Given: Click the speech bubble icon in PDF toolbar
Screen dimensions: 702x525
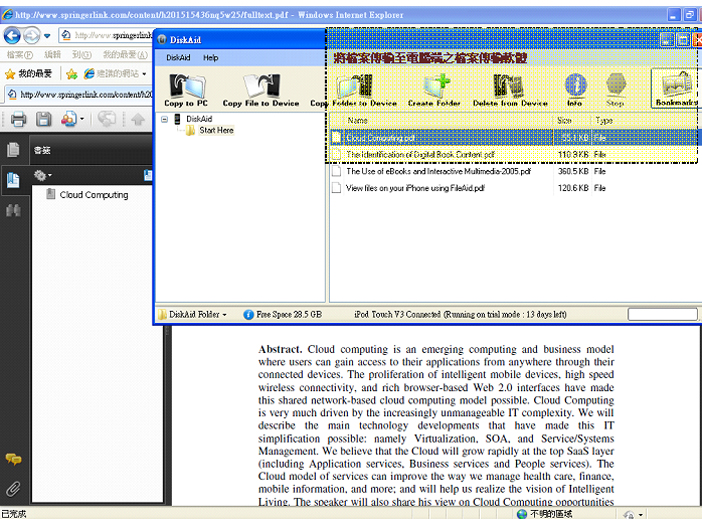Looking at the screenshot, I should [107, 120].
